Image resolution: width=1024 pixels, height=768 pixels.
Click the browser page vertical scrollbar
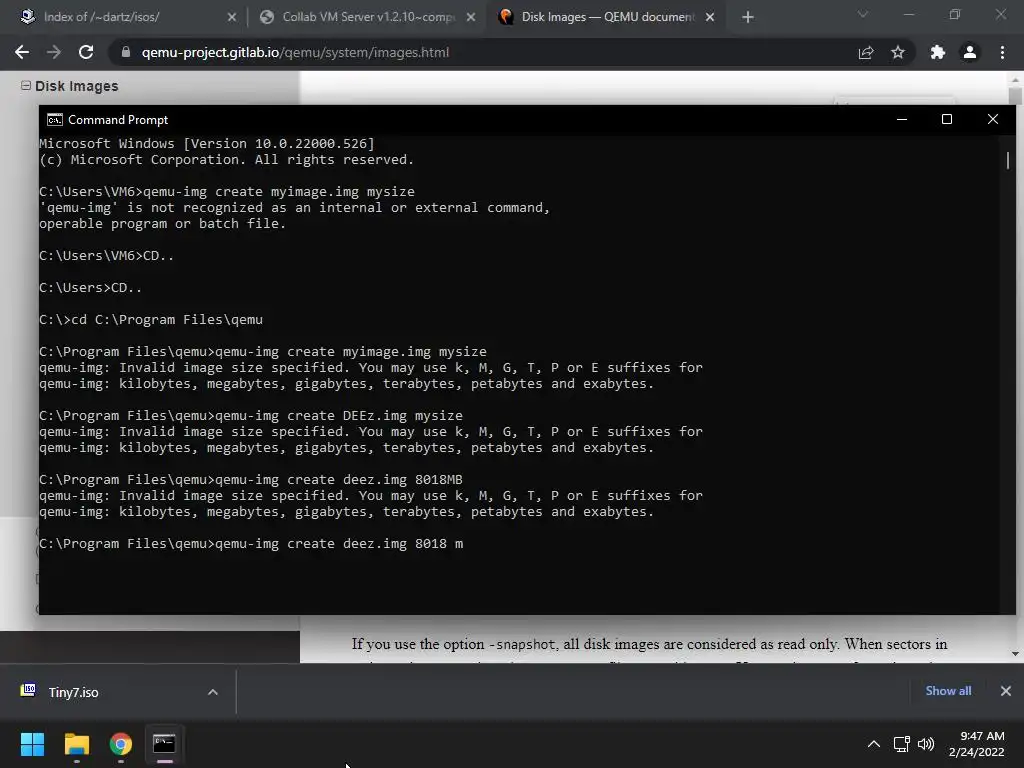point(1015,366)
